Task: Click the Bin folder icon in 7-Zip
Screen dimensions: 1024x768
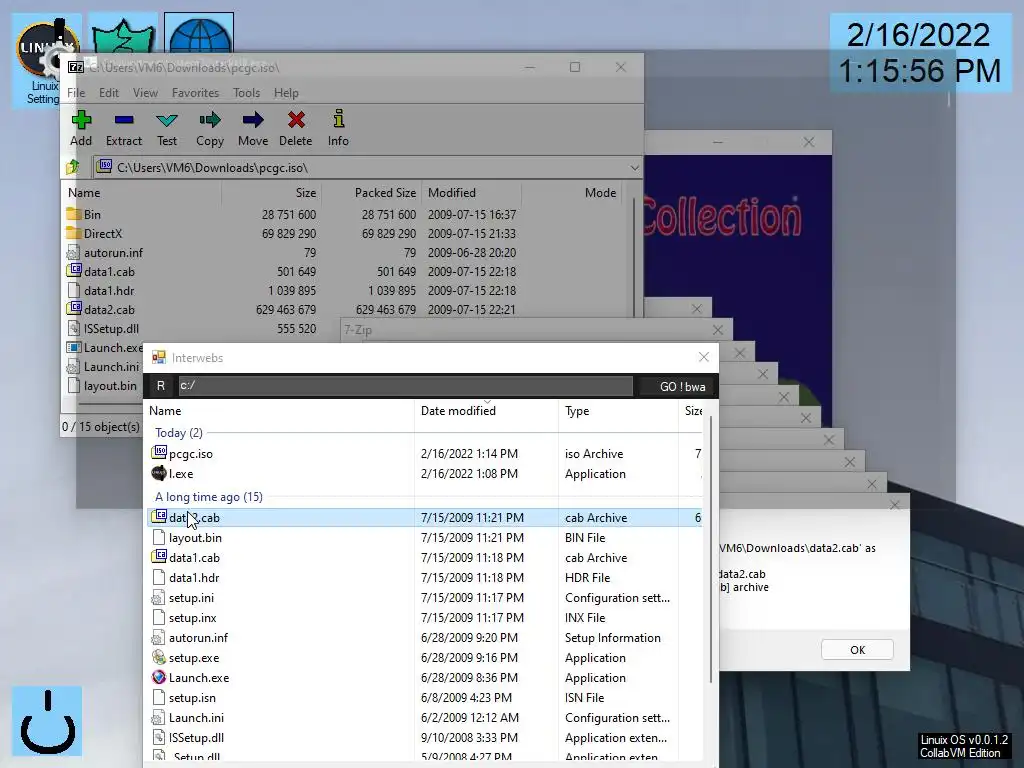Action: pyautogui.click(x=74, y=214)
